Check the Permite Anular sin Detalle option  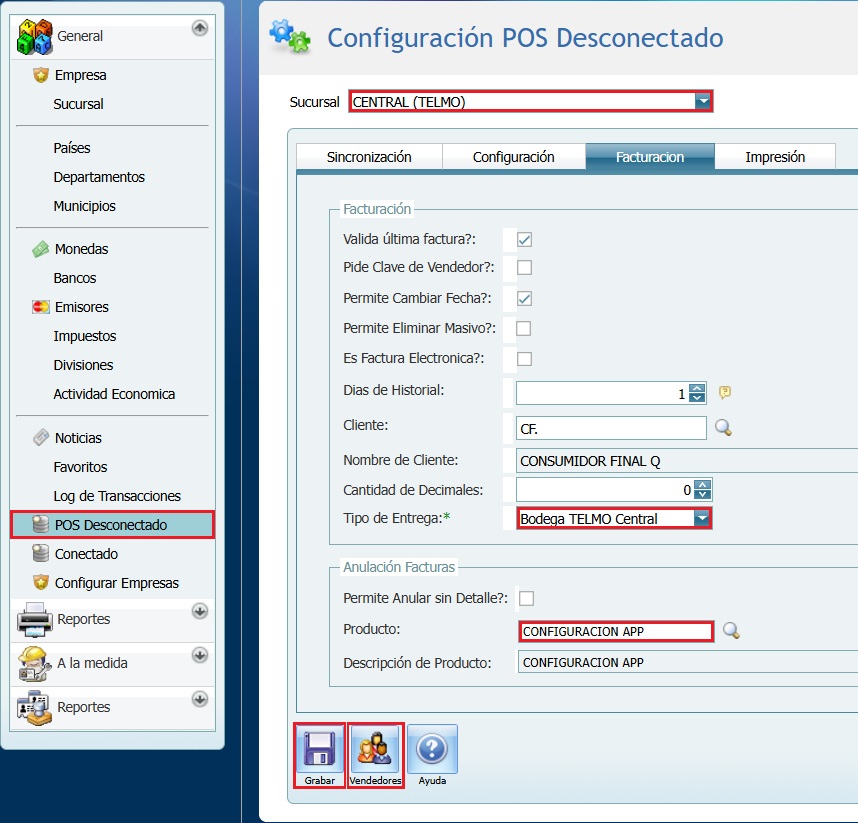pos(526,597)
